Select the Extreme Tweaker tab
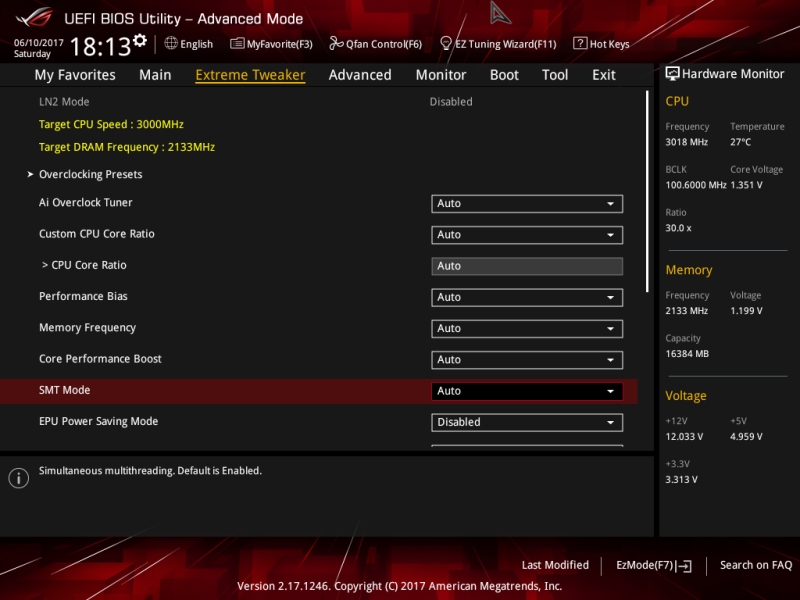The image size is (800, 600). pyautogui.click(x=251, y=75)
